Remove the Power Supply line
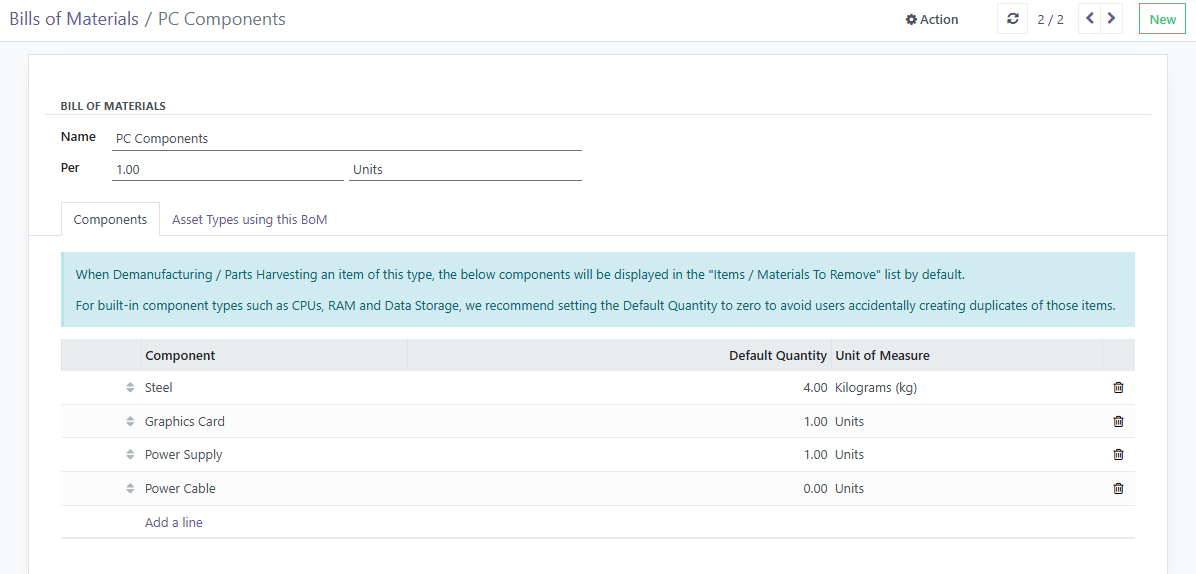This screenshot has width=1196, height=574. (x=1118, y=455)
